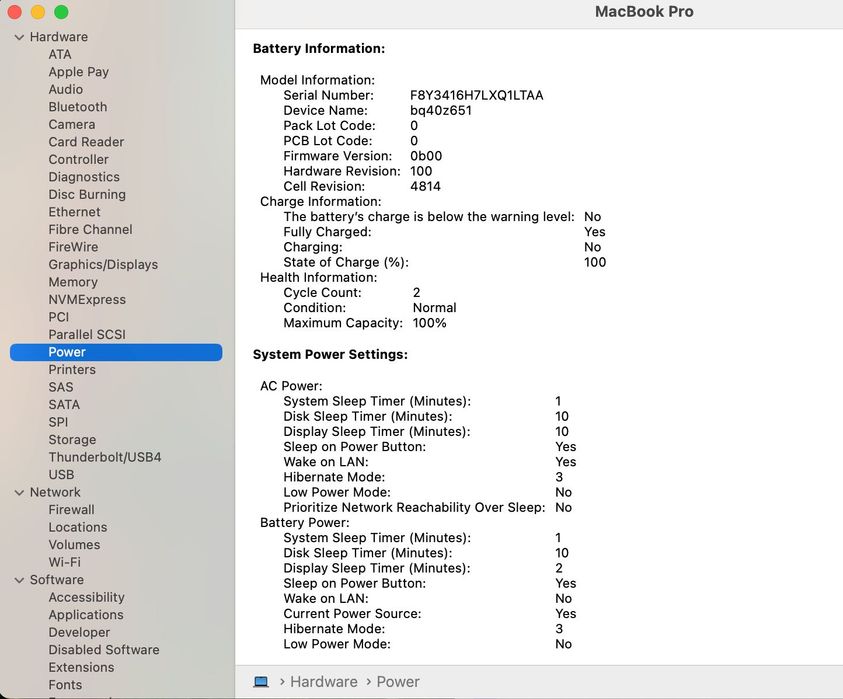
Task: Open the PCI entry
Action: click(x=59, y=317)
